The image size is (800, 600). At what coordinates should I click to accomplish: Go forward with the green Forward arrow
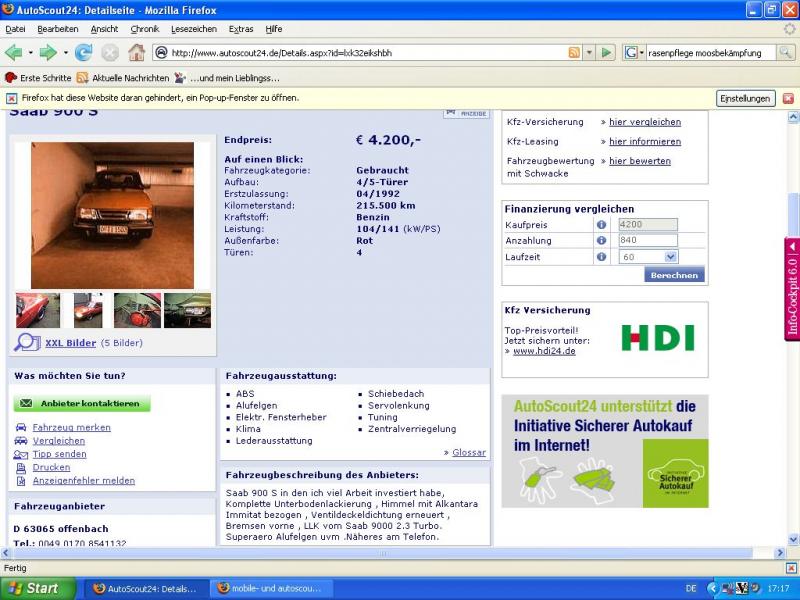click(x=48, y=53)
